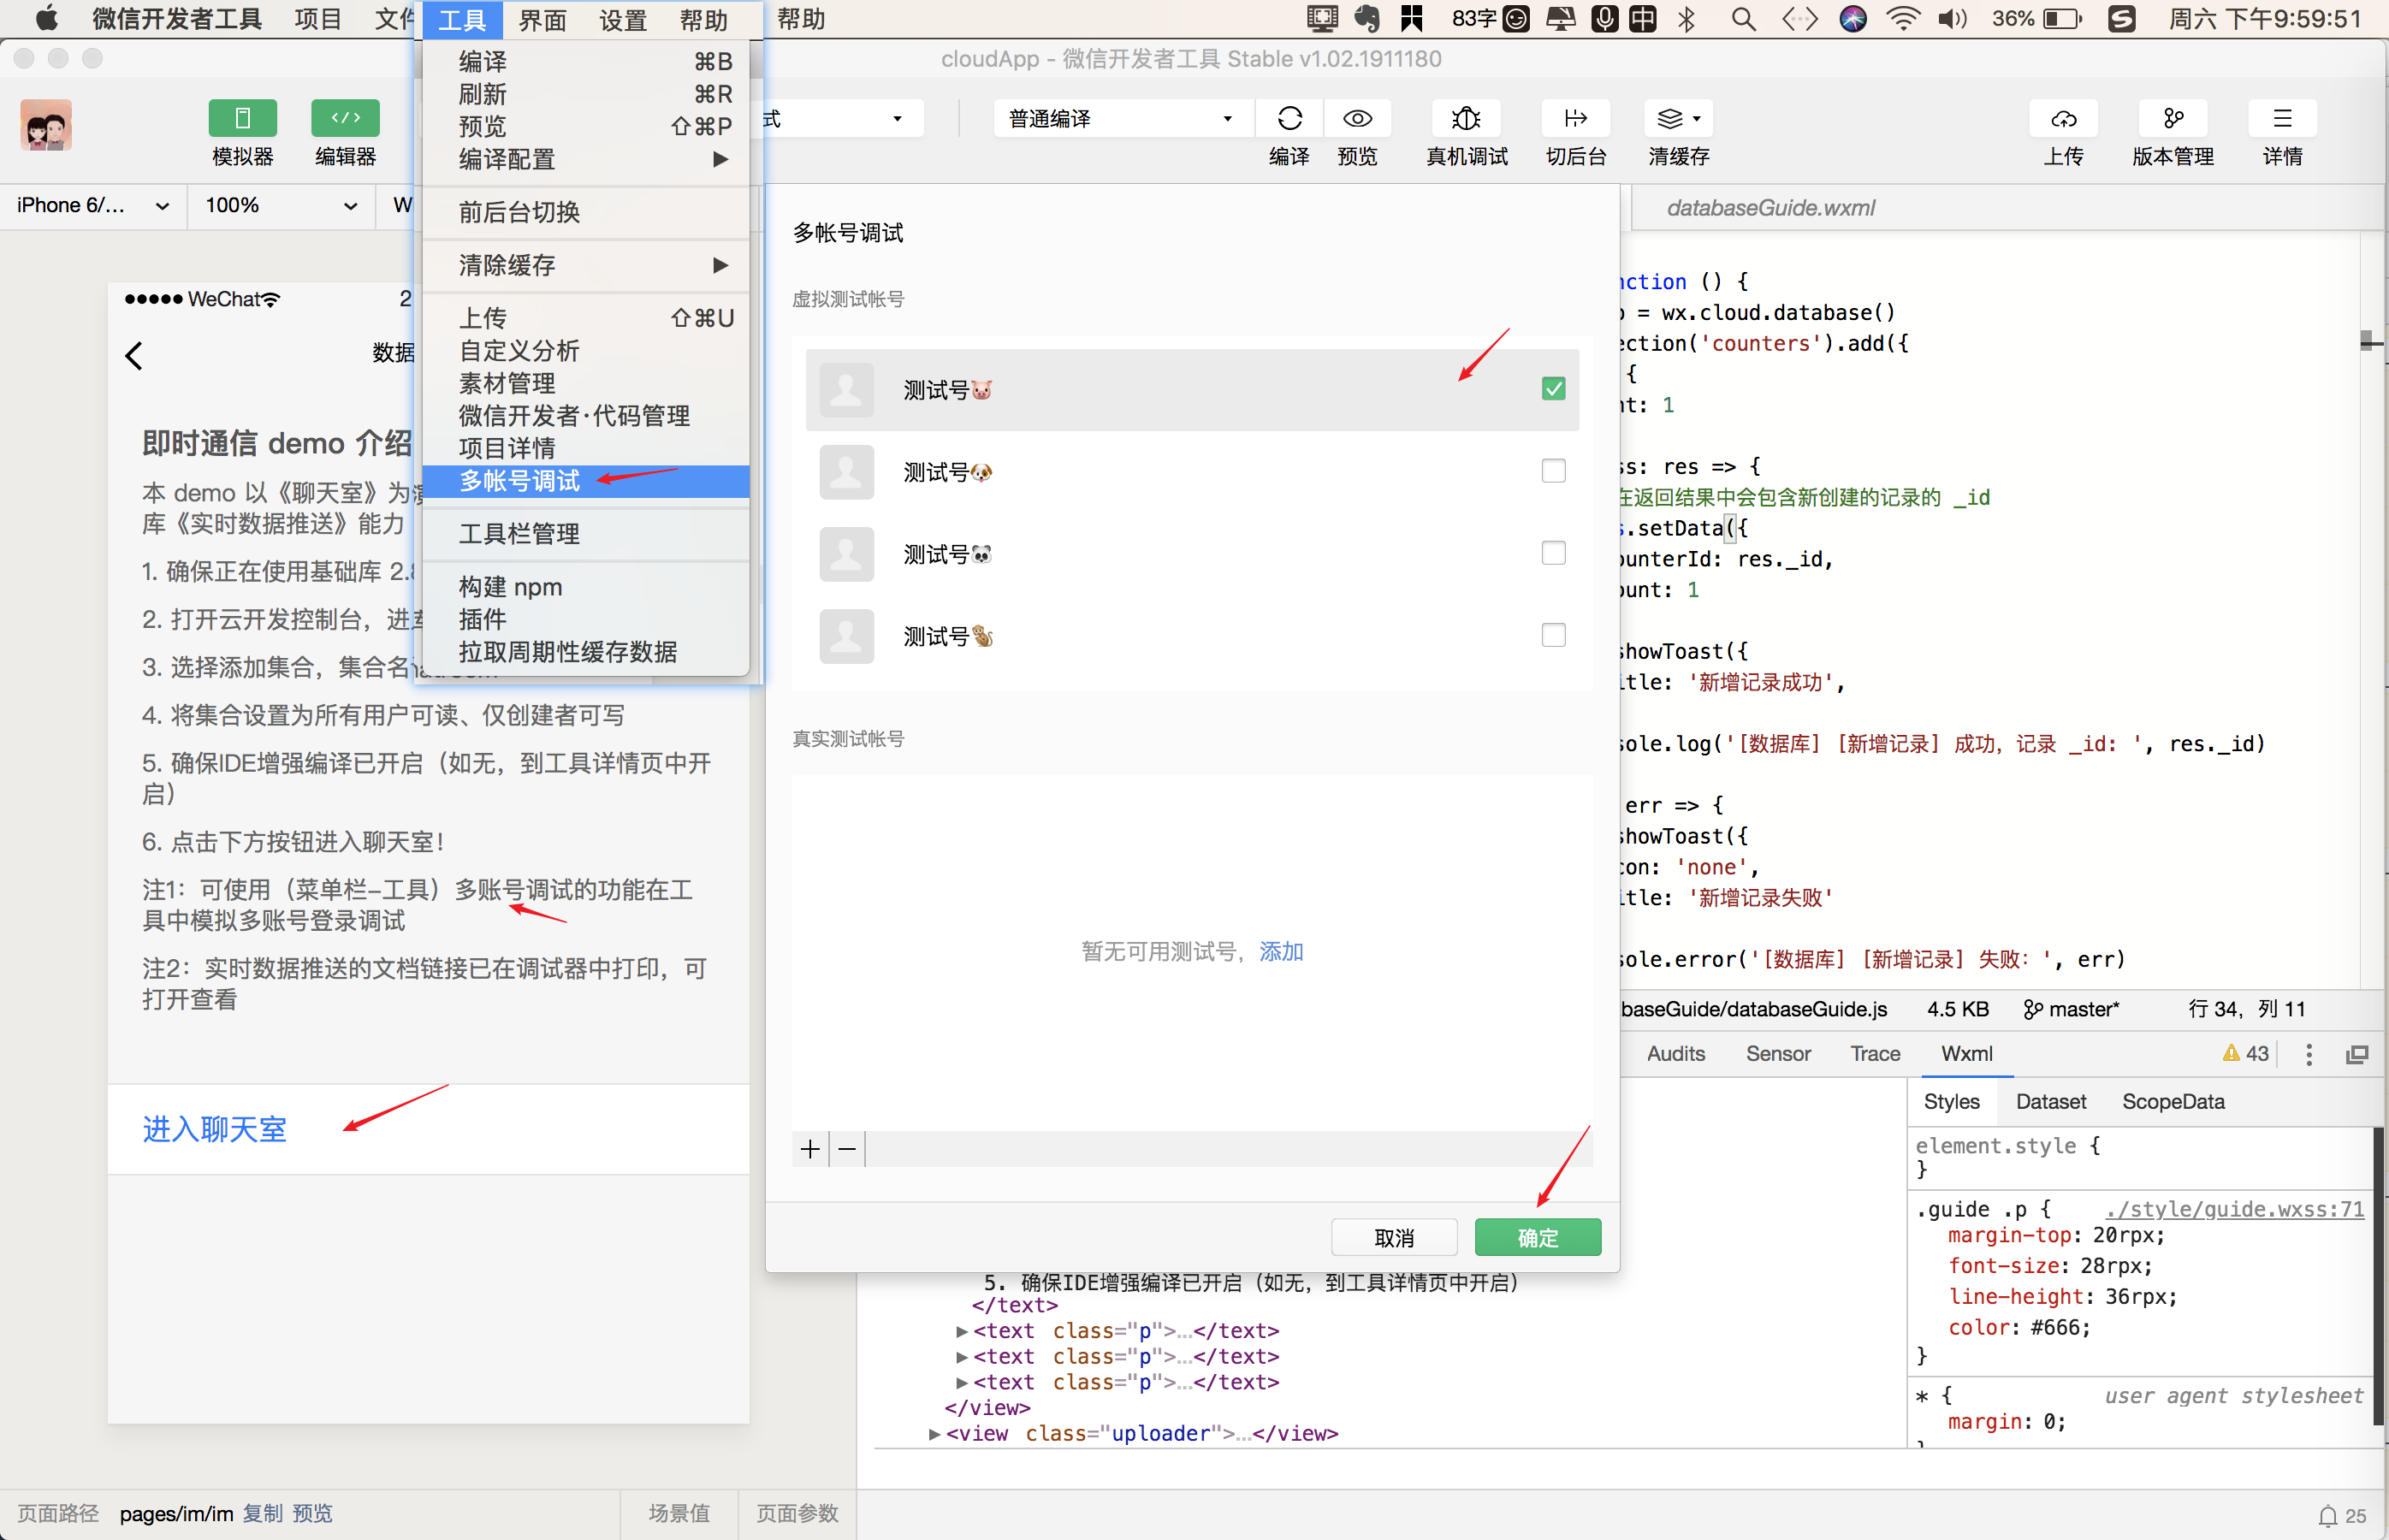This screenshot has width=2389, height=1540.
Task: Select 多帐号调试 in the 工具 menu
Action: (x=586, y=481)
